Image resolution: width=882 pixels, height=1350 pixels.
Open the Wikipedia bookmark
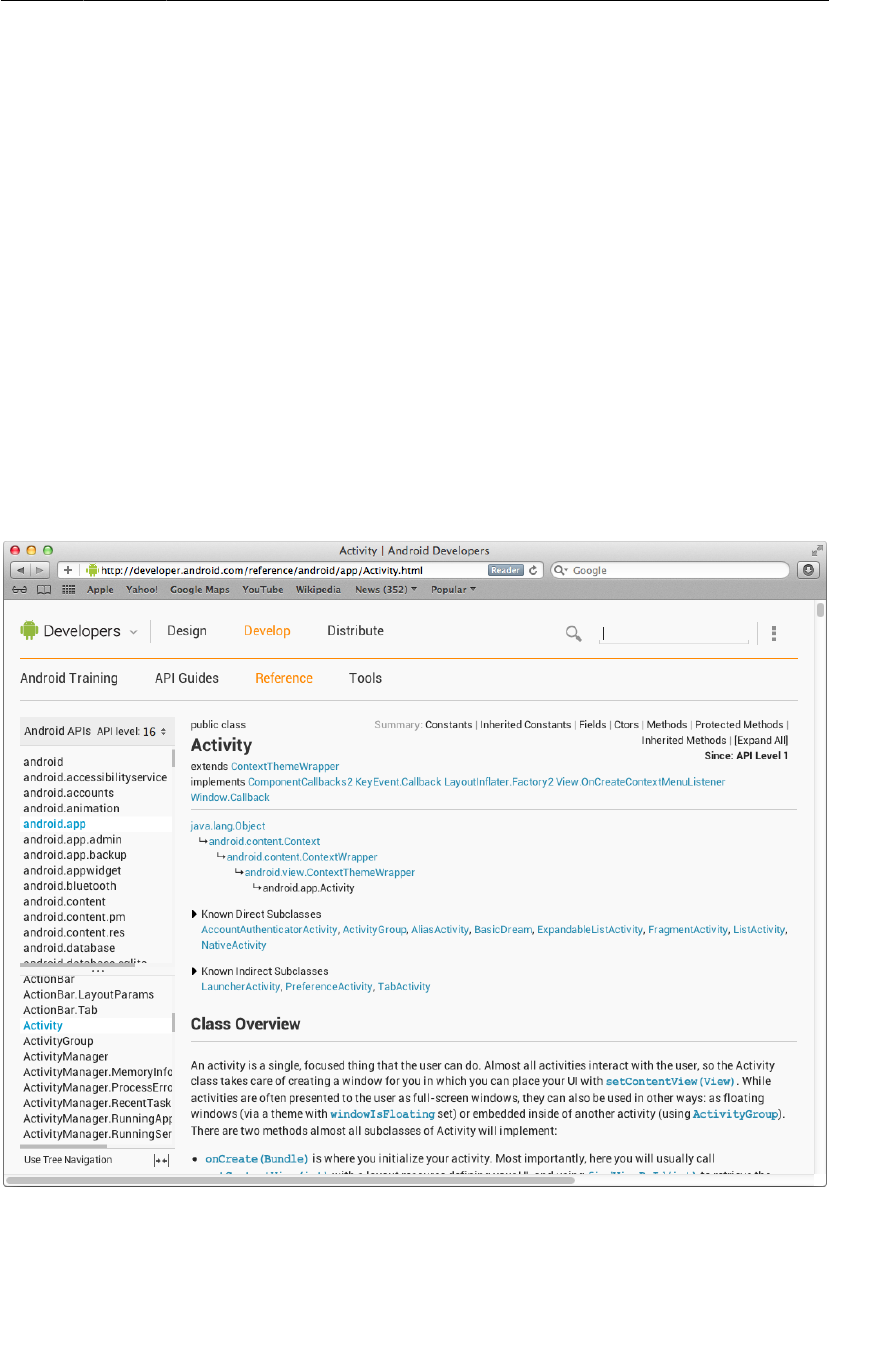(x=319, y=590)
